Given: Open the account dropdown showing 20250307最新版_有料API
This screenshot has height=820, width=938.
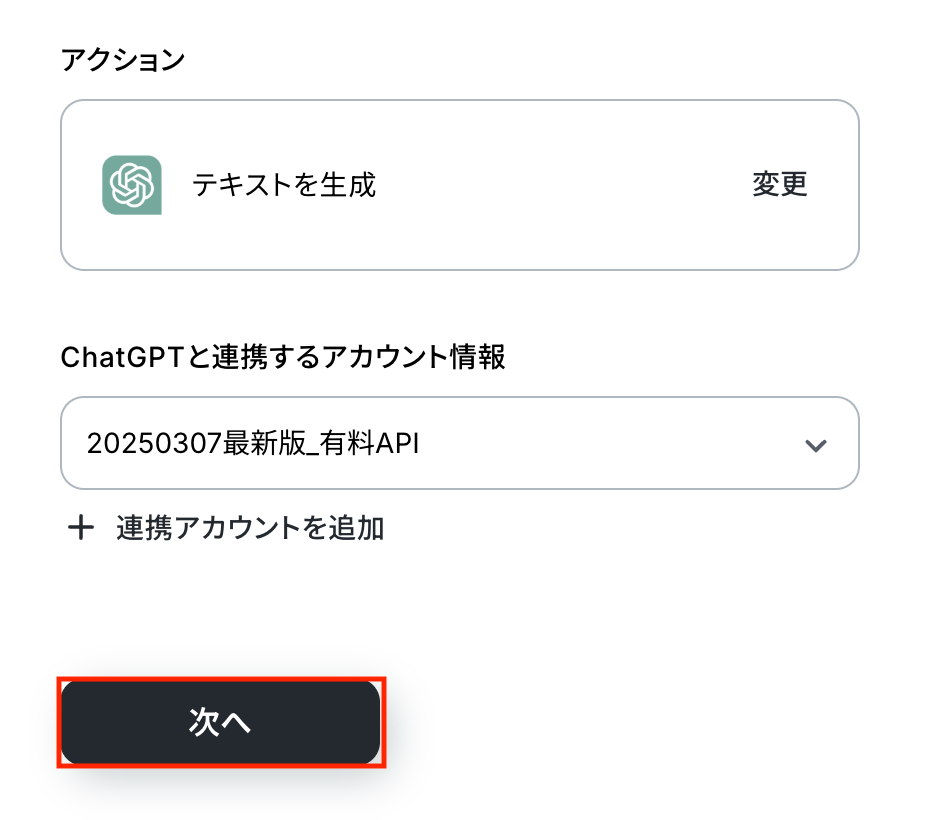Looking at the screenshot, I should 459,443.
